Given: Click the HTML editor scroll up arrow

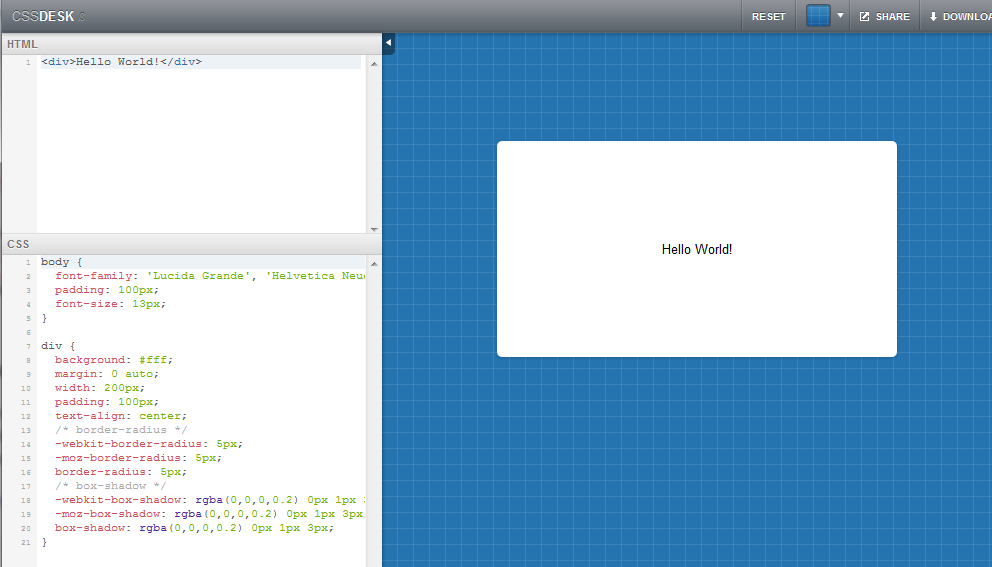Looking at the screenshot, I should tap(374, 64).
